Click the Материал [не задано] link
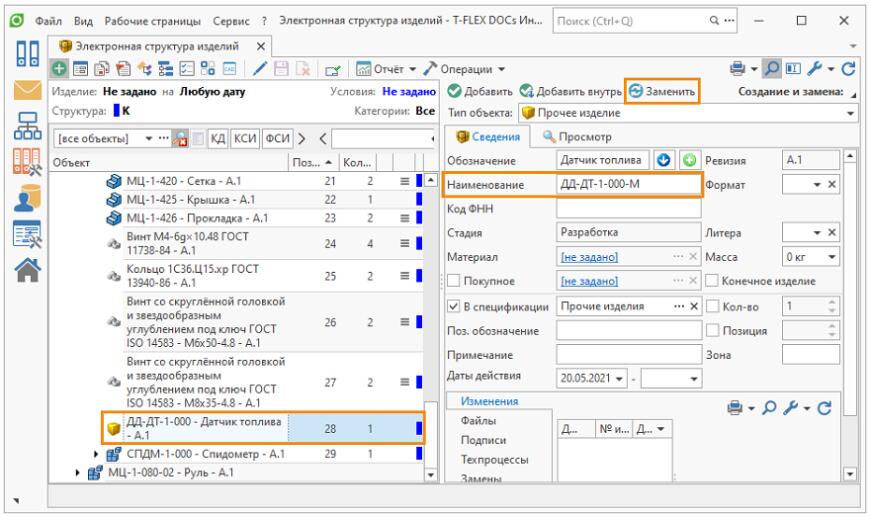 589,257
